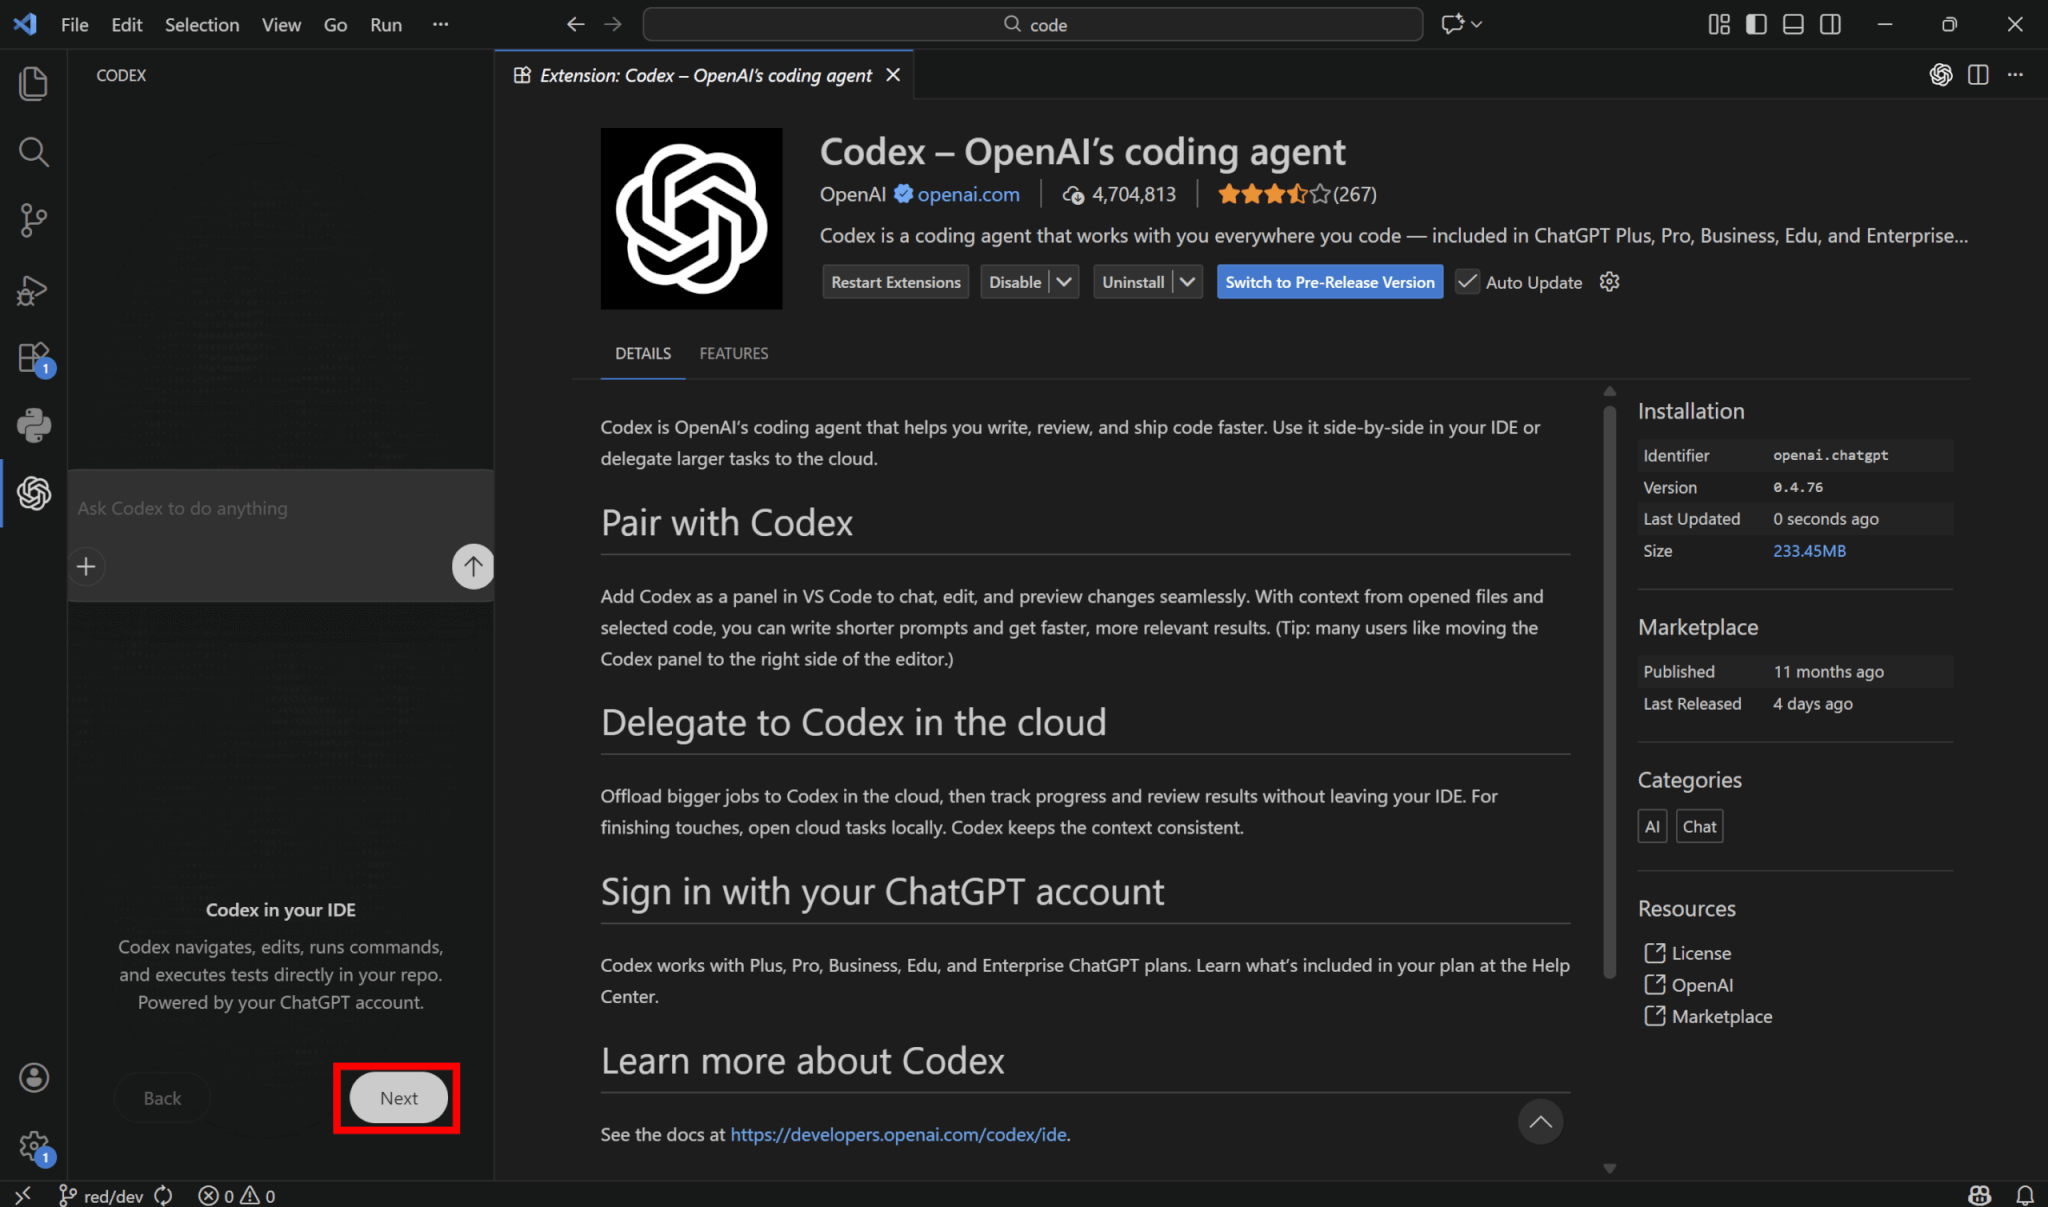Open the Run and Debug view
The image size is (2048, 1207).
click(33, 290)
